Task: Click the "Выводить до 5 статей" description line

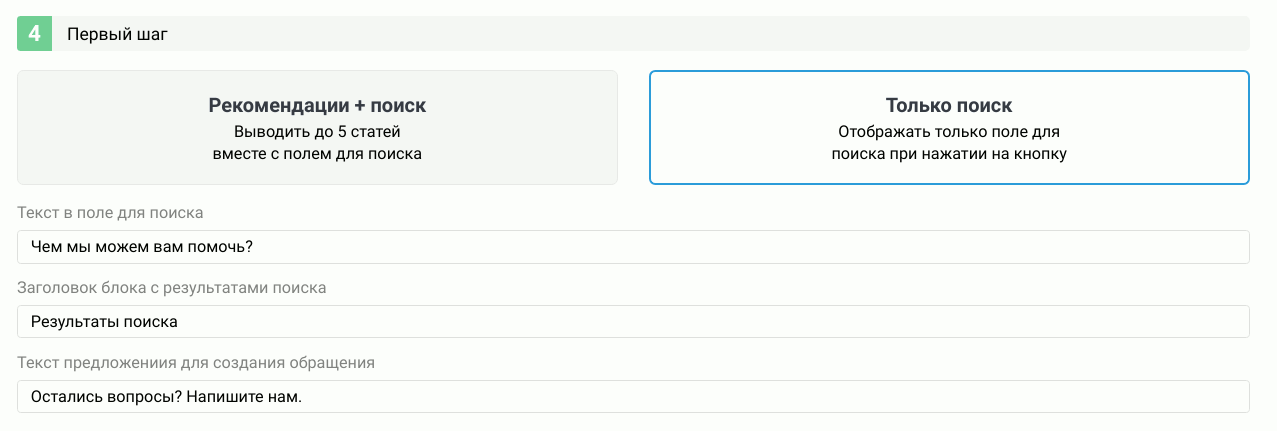Action: (317, 131)
